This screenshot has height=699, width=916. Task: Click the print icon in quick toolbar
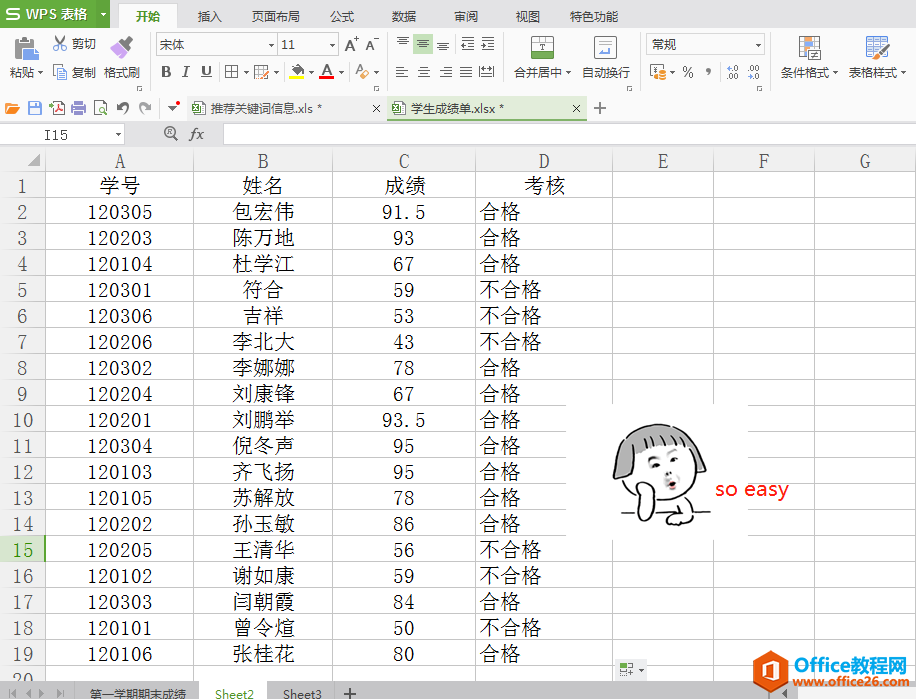[x=78, y=108]
